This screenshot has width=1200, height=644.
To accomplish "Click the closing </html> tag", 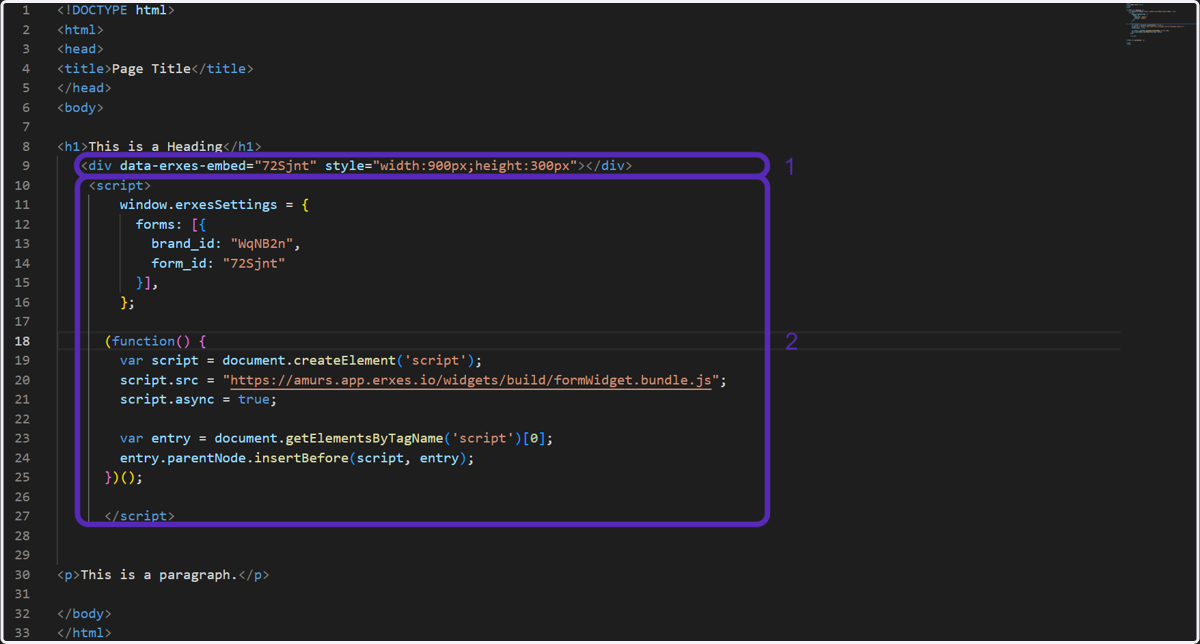I will (x=85, y=633).
